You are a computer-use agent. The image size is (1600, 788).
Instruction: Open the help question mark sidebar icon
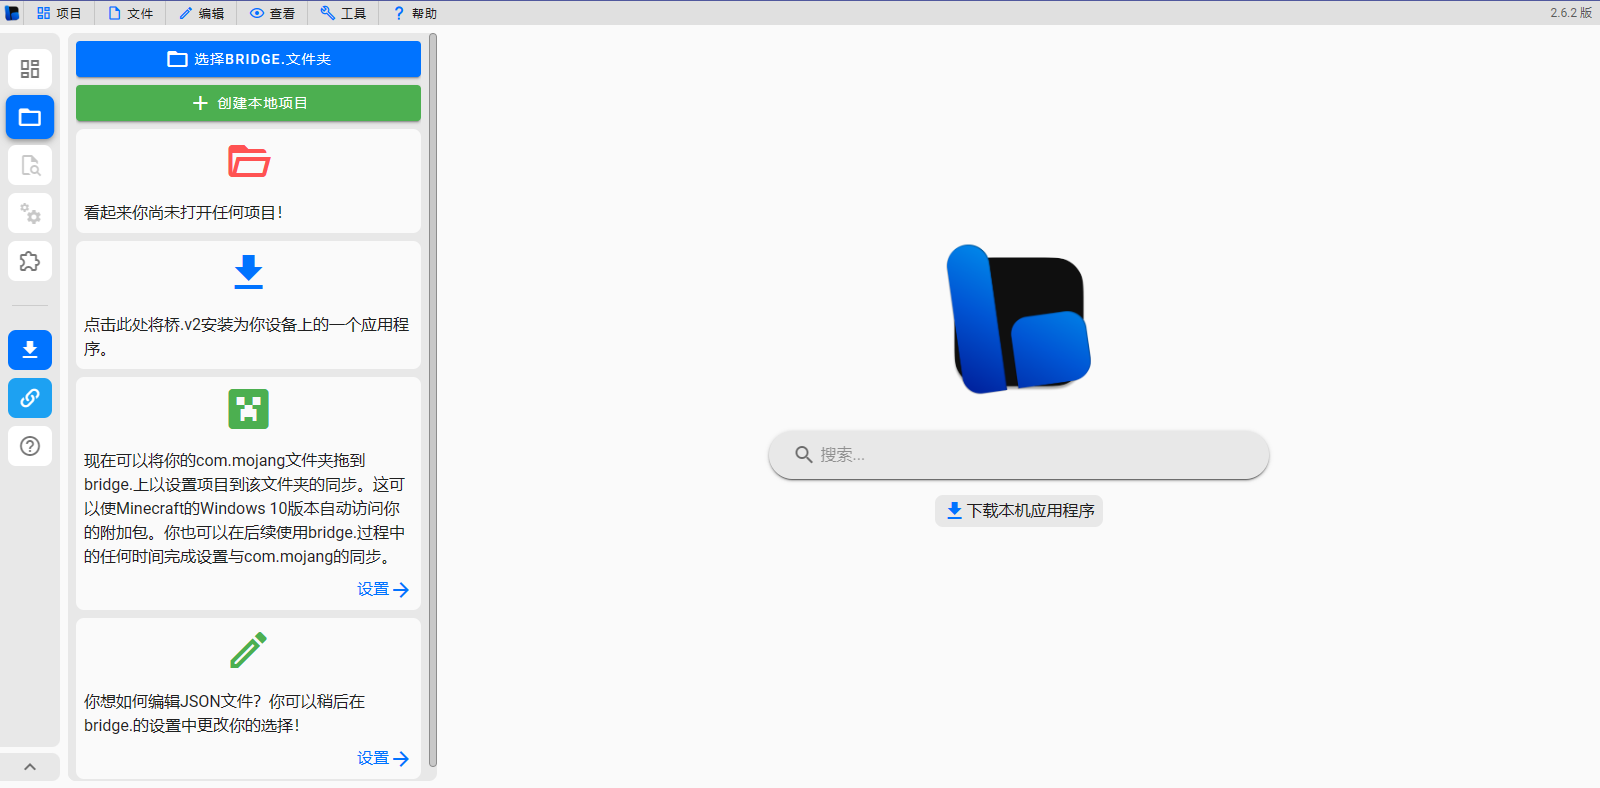click(x=30, y=445)
